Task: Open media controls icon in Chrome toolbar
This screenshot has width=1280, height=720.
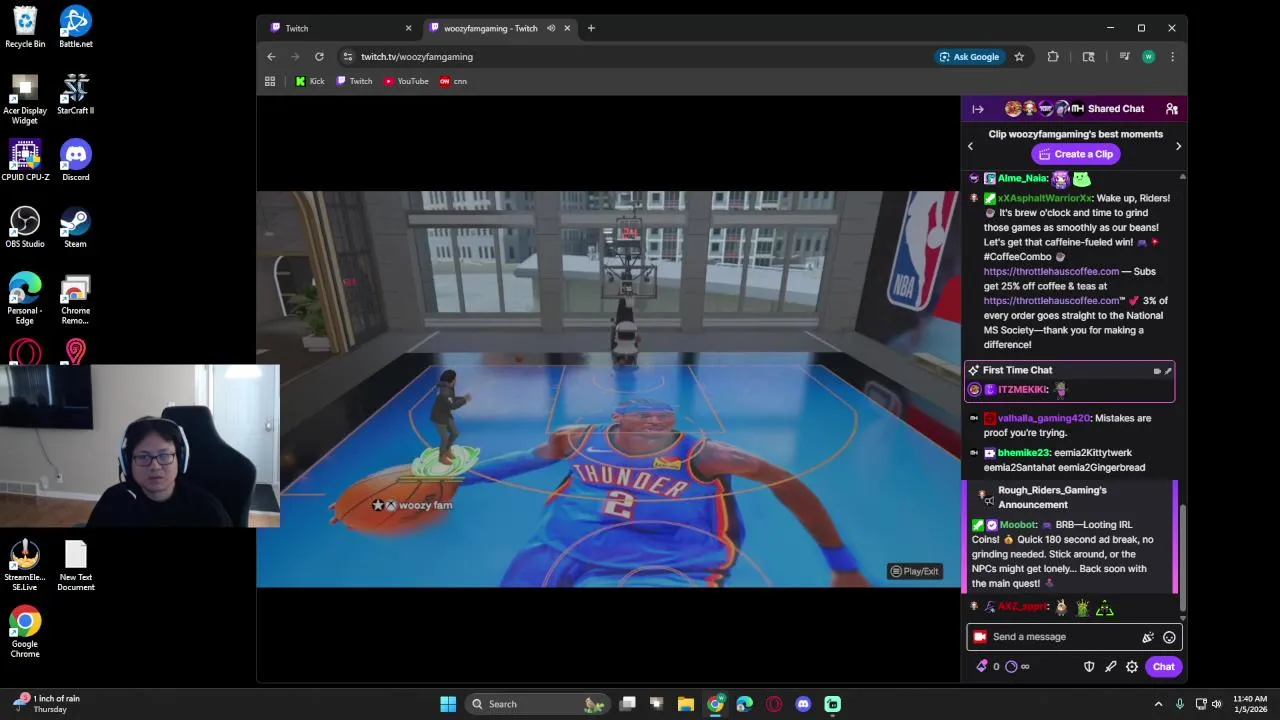Action: (1125, 57)
